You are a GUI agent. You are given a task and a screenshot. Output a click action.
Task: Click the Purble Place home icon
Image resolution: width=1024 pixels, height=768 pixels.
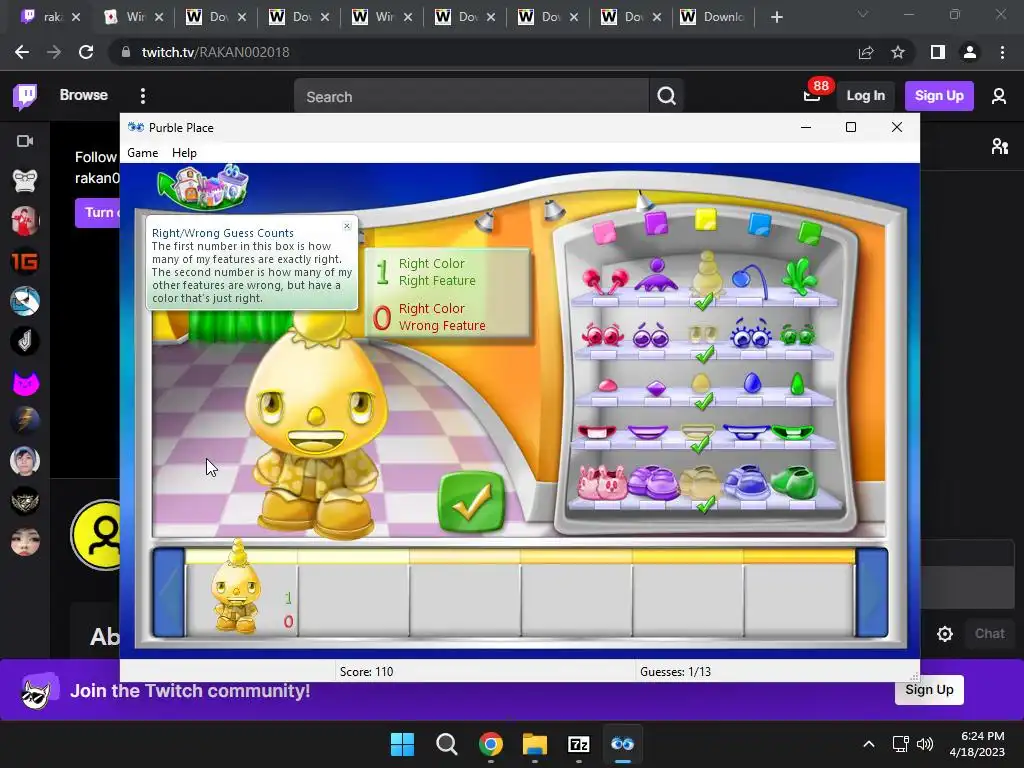(204, 186)
